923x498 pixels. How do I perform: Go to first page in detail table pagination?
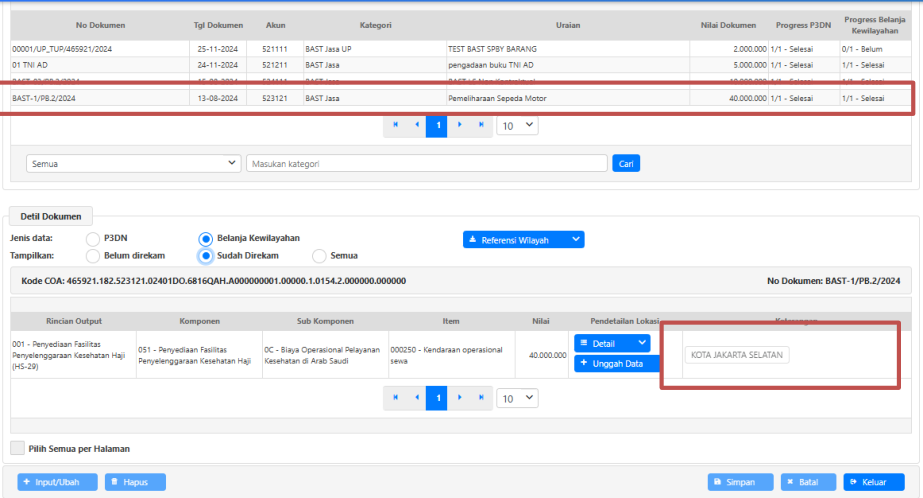pos(395,397)
